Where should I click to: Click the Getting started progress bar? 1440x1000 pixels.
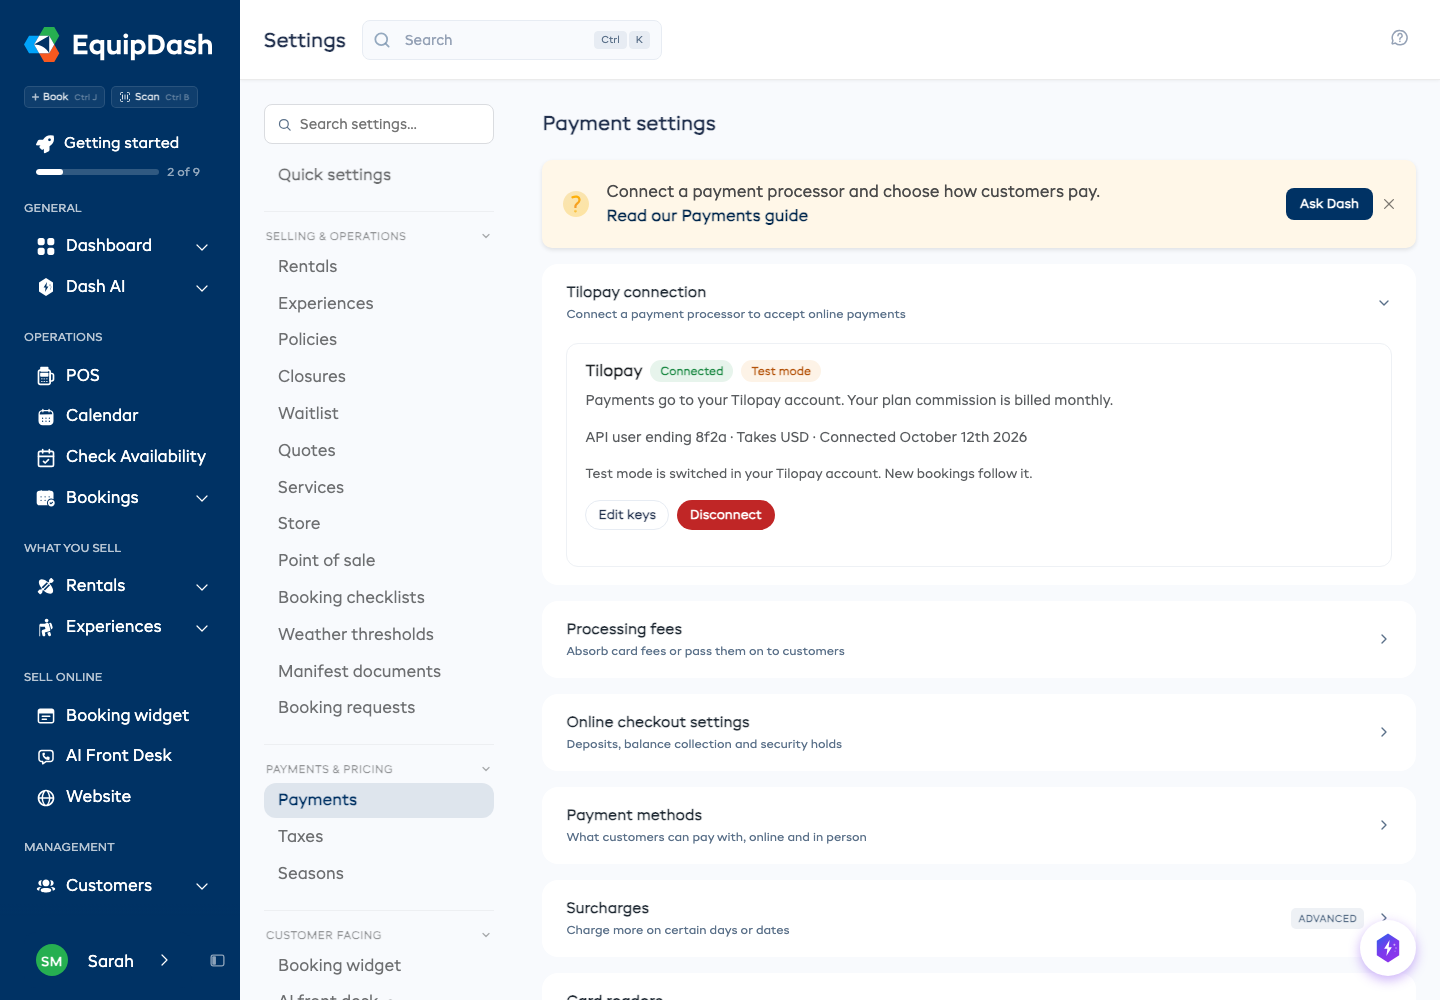[x=97, y=172]
